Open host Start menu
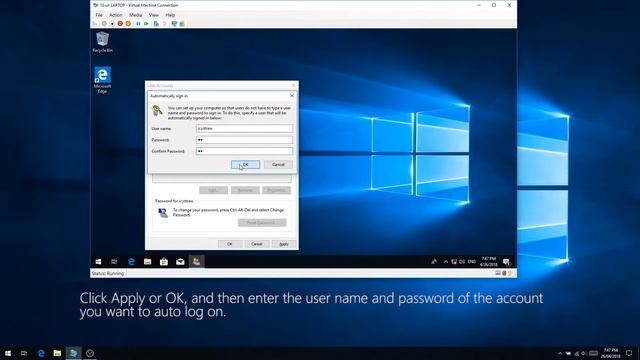The image size is (640, 360). 8,353
